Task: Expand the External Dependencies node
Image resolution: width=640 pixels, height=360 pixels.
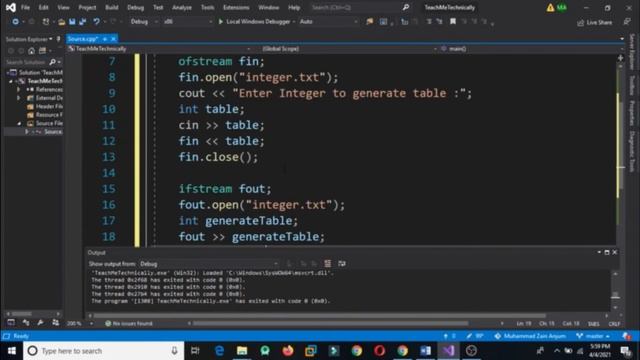Action: 18,98
